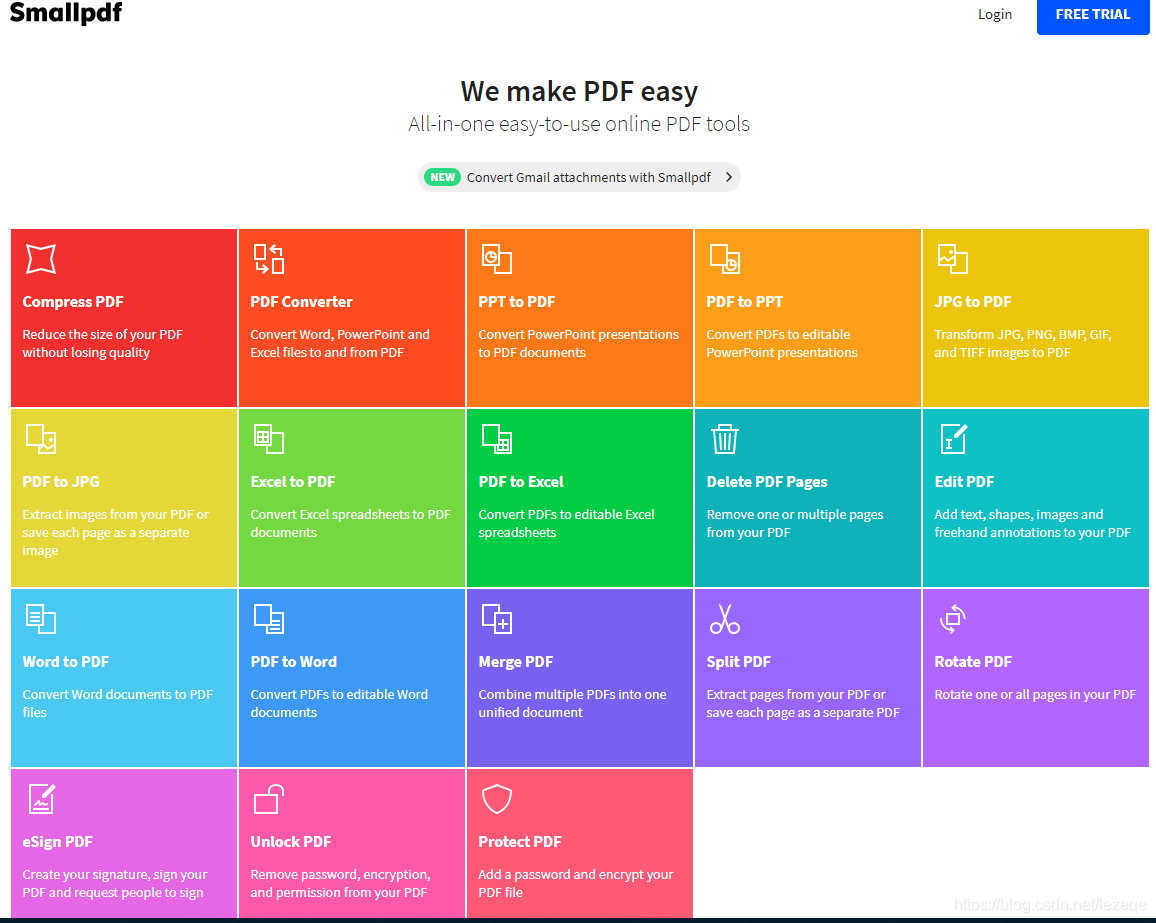Click the Unlock PDF padlock icon
1156x923 pixels.
pos(268,798)
